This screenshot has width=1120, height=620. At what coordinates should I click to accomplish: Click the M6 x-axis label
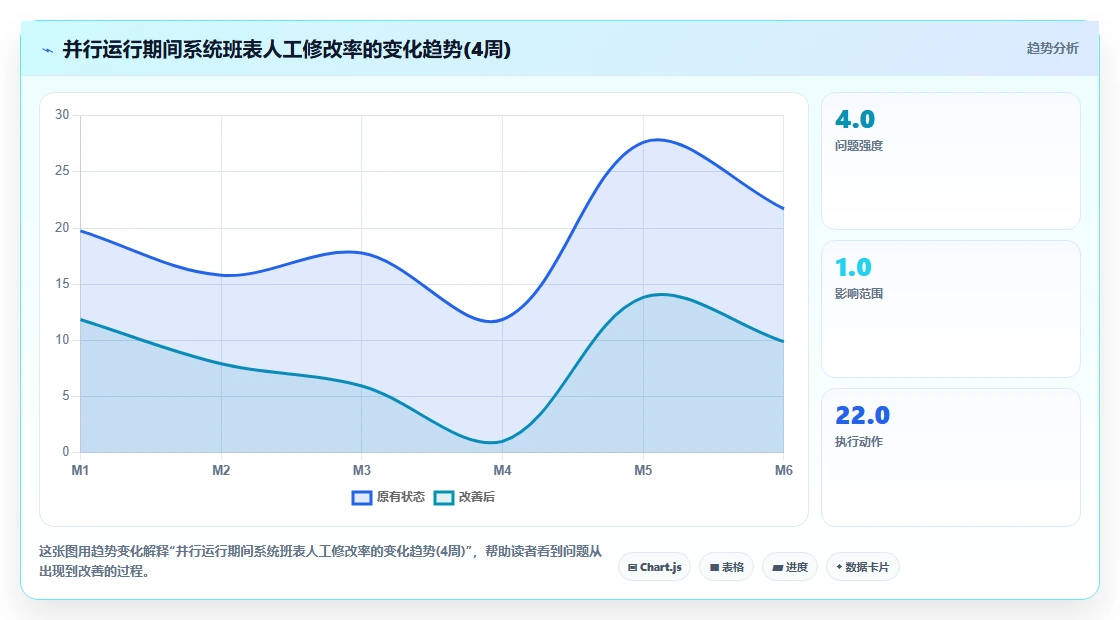(x=784, y=470)
